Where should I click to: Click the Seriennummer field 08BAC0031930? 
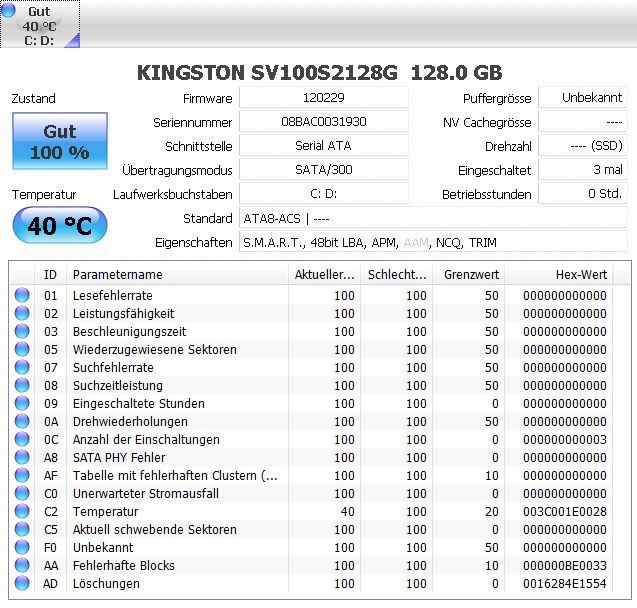324,121
